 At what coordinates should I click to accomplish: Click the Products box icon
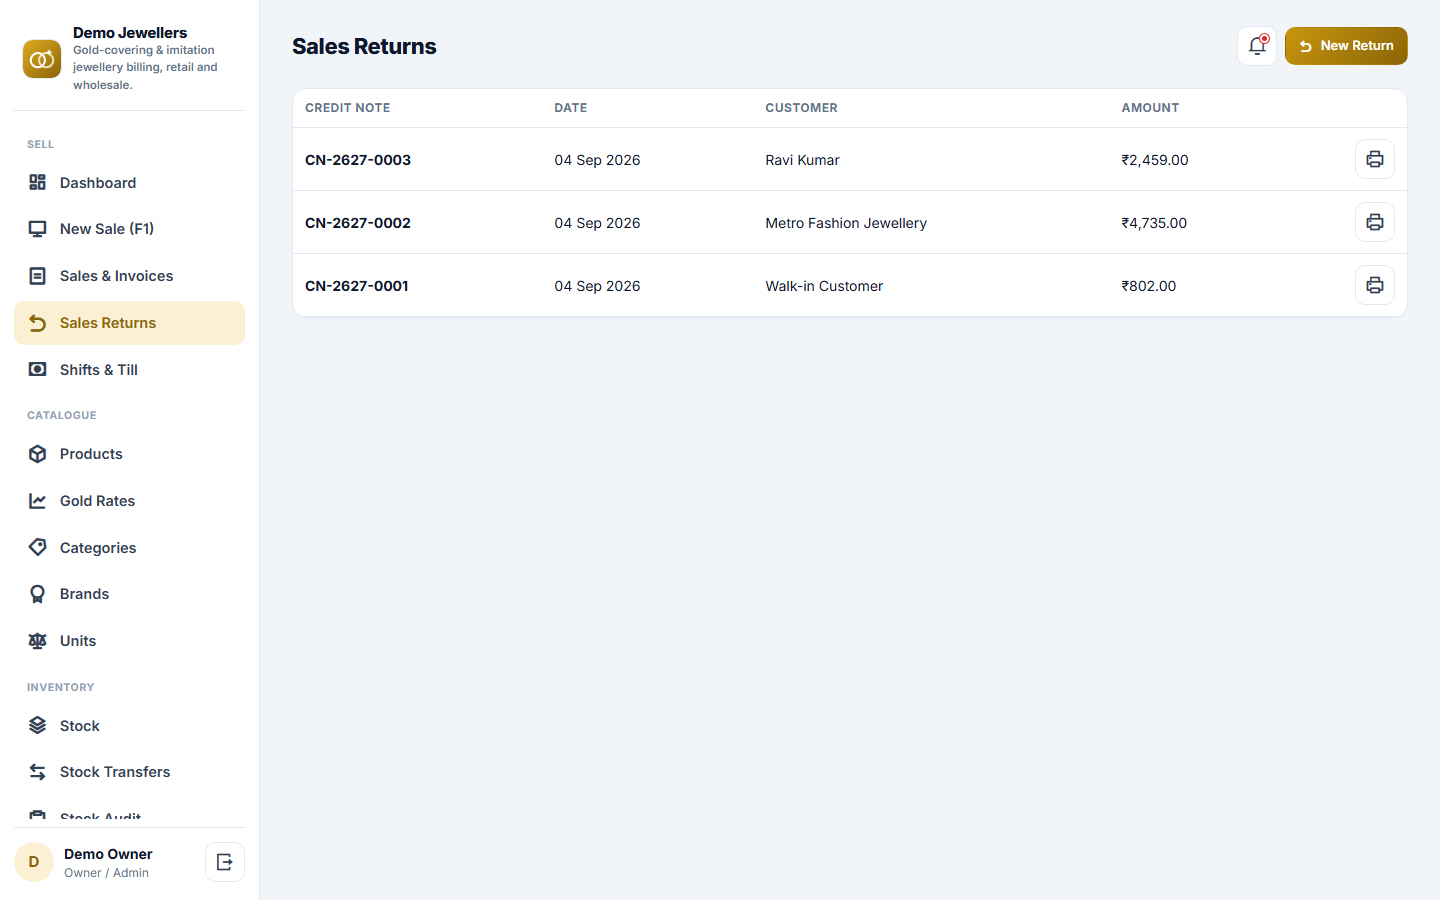(x=38, y=454)
